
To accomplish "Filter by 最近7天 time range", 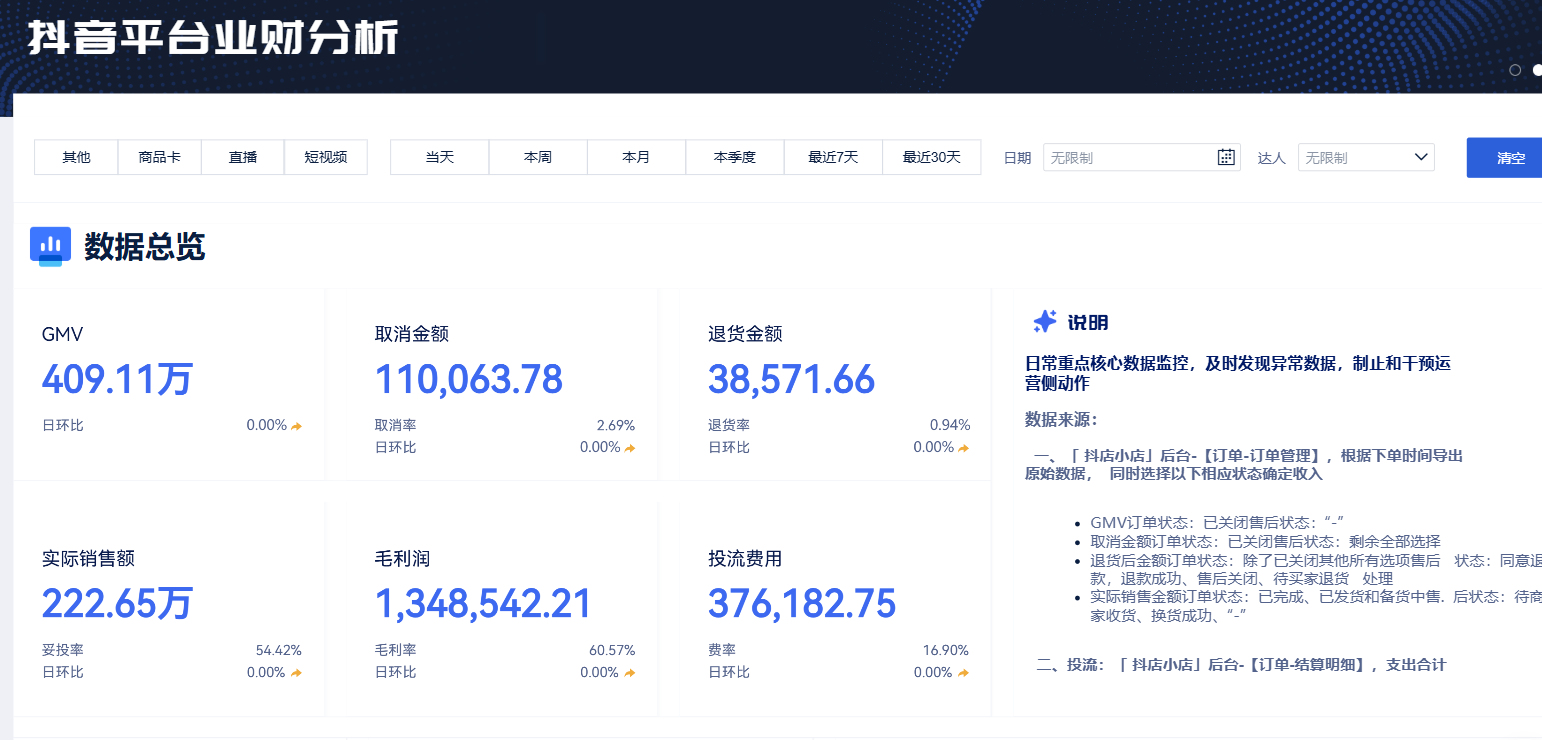I will coord(833,157).
